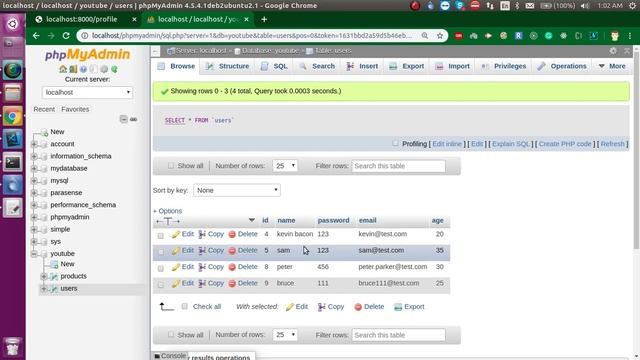
Task: Open Visual Studio Code launcher icon
Action: point(12,140)
